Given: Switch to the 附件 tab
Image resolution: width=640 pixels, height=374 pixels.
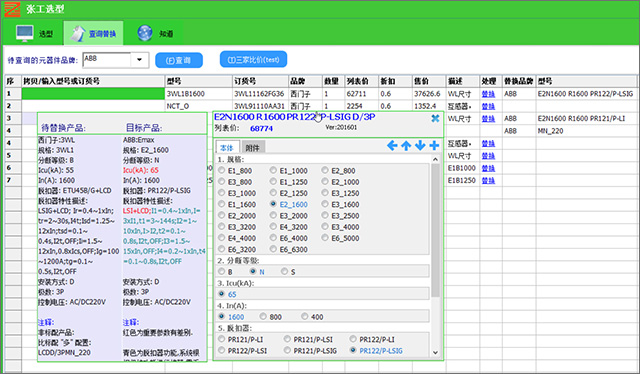Looking at the screenshot, I should click(x=253, y=147).
